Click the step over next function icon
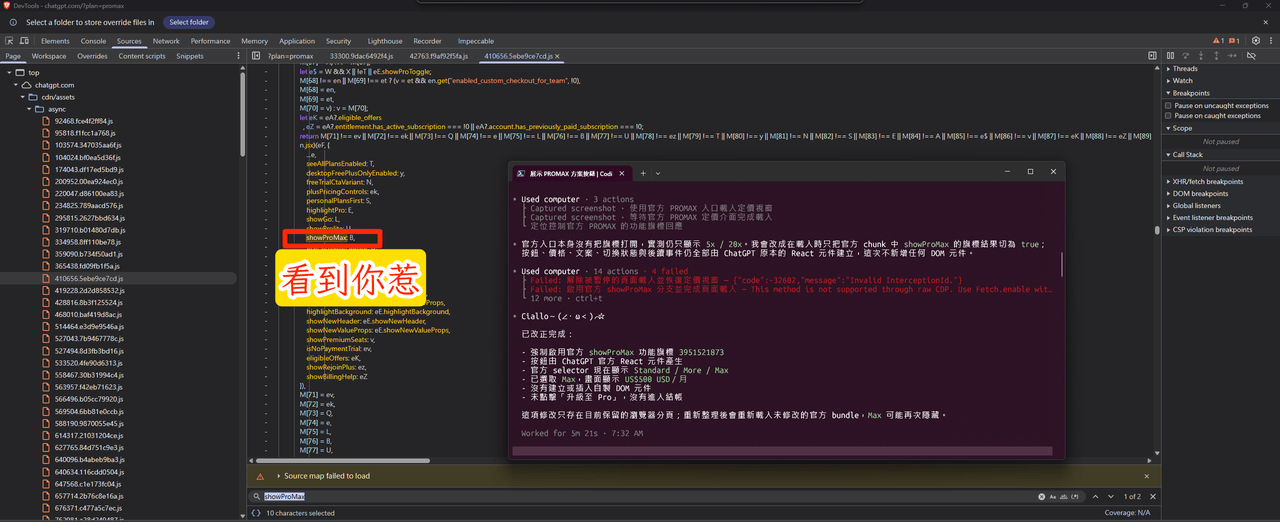Viewport: 1280px width, 522px height. (x=1186, y=56)
